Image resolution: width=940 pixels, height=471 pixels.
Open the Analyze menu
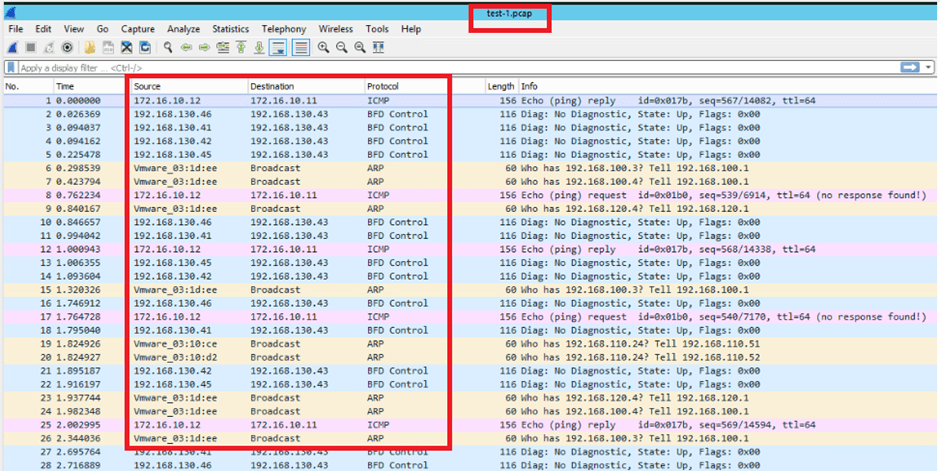[x=183, y=29]
